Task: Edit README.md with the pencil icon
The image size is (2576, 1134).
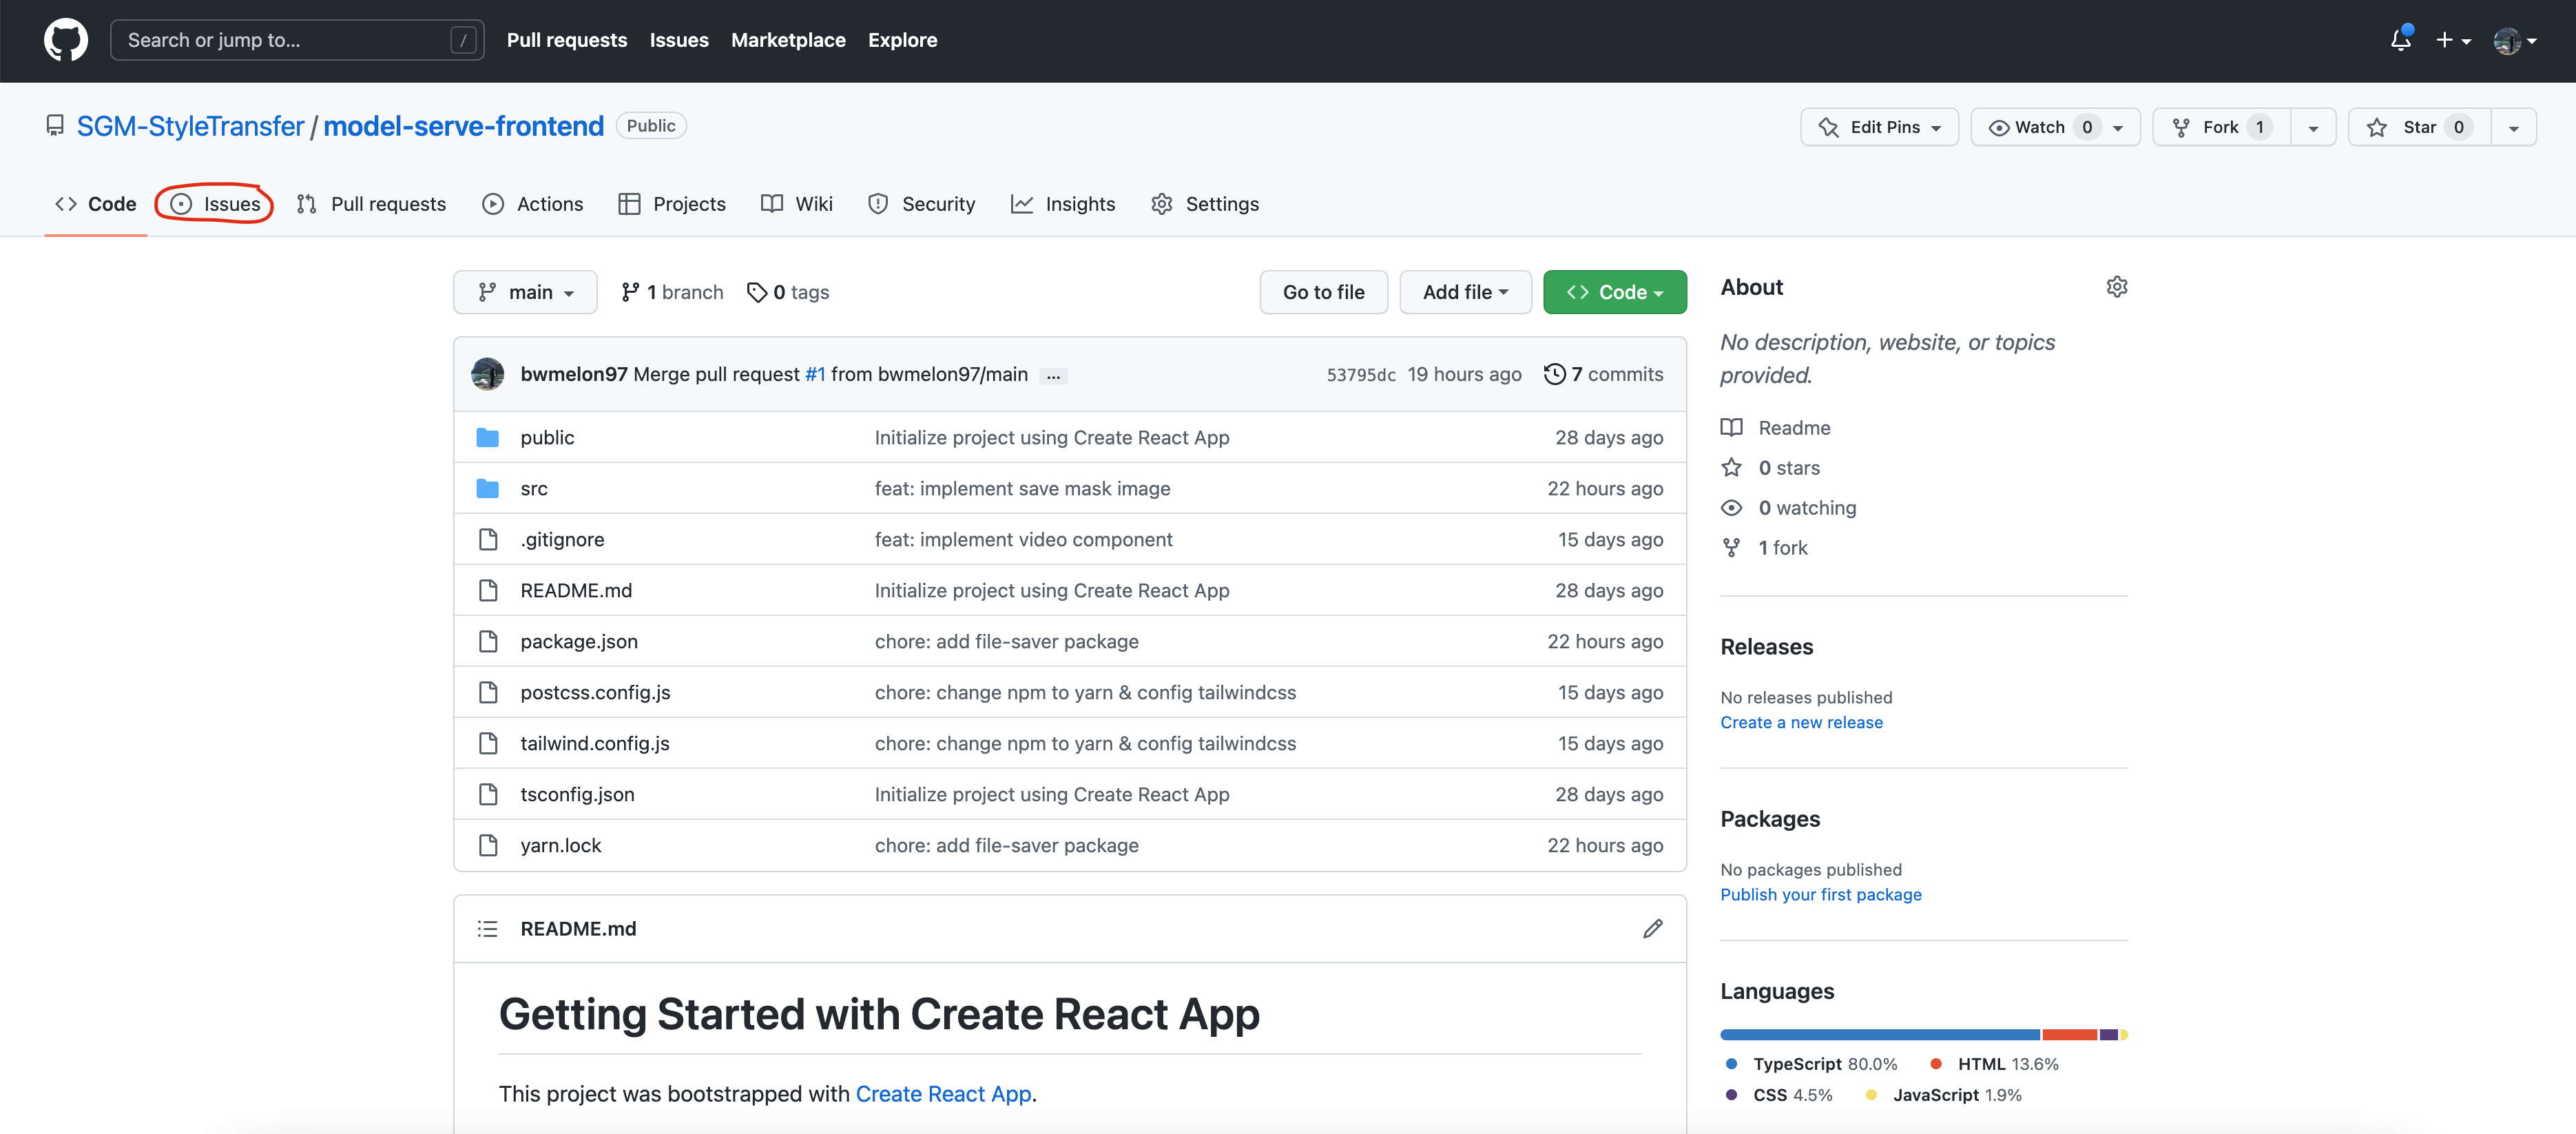Action: pyautogui.click(x=1652, y=928)
